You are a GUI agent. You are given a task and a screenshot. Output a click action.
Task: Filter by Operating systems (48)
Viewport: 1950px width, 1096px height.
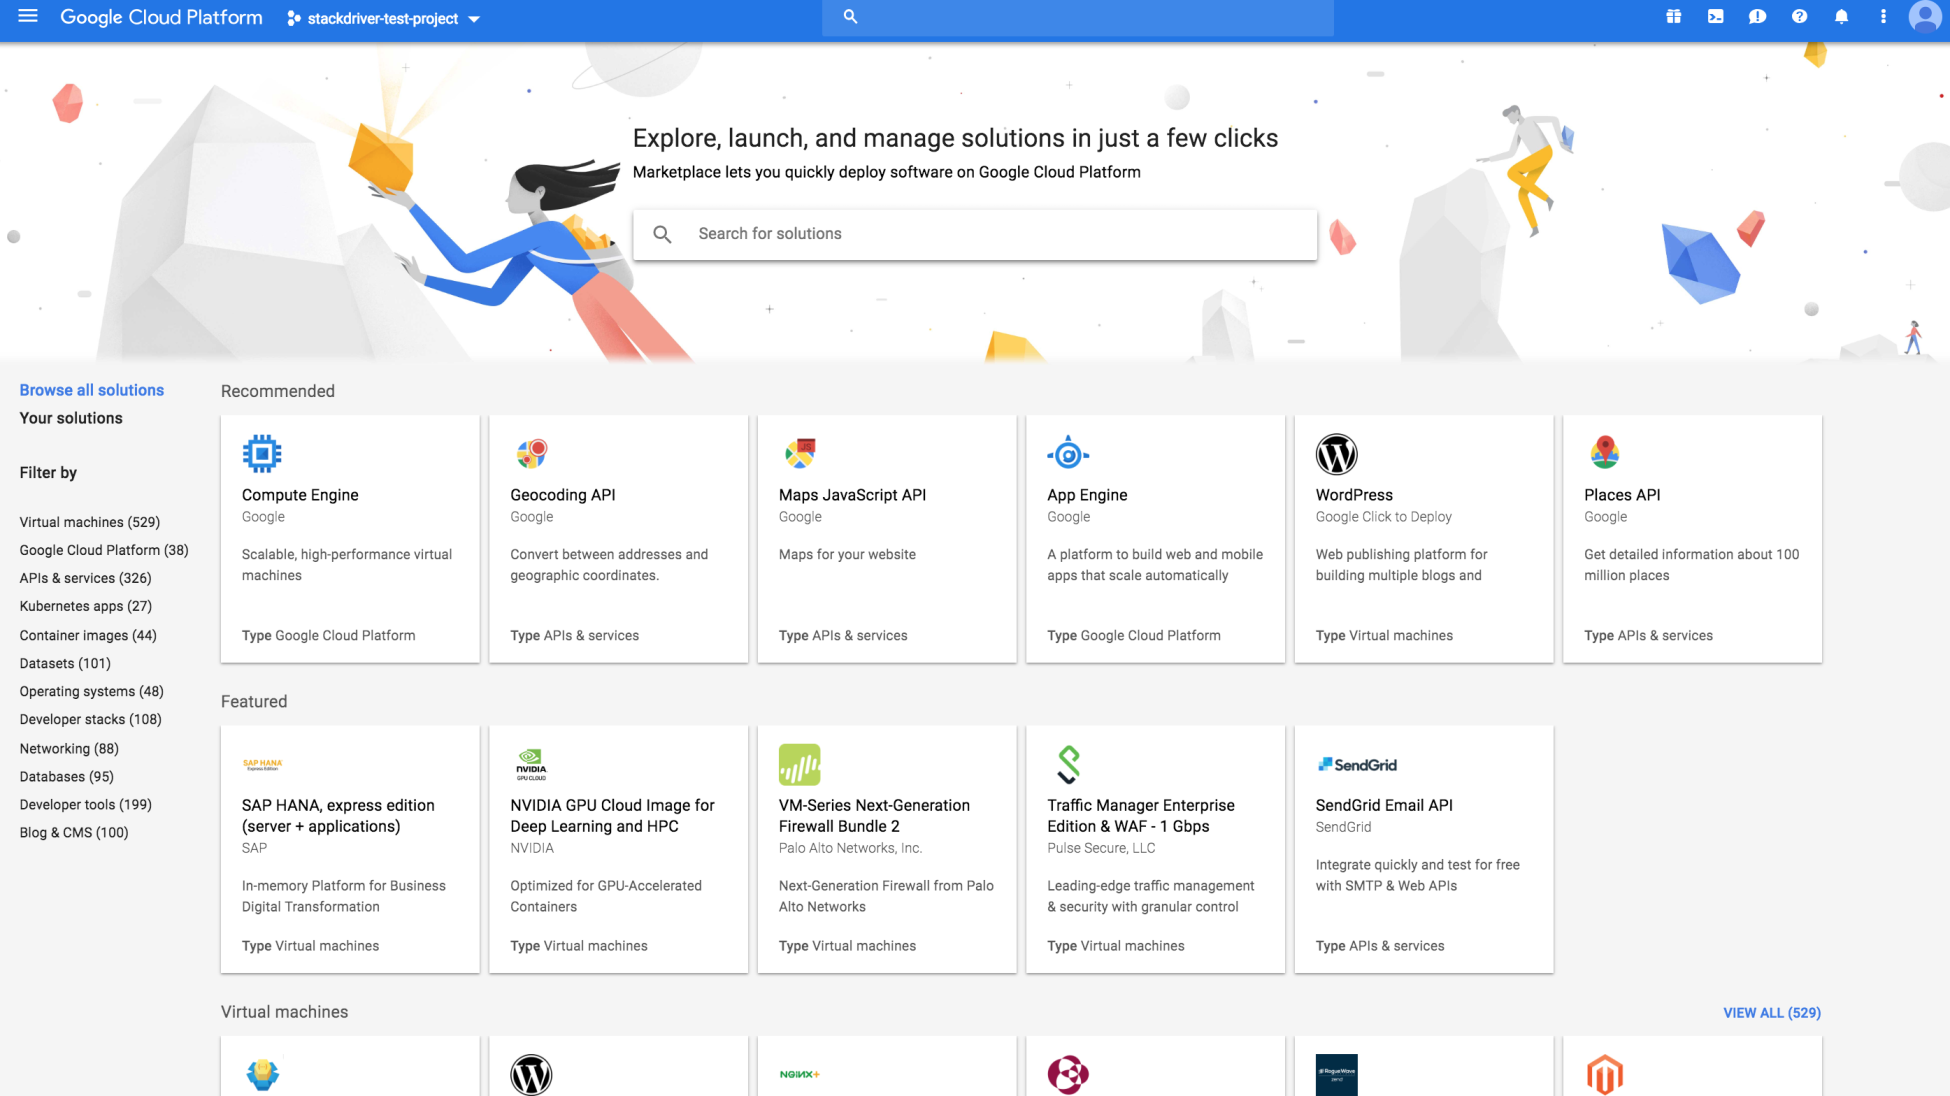tap(92, 691)
